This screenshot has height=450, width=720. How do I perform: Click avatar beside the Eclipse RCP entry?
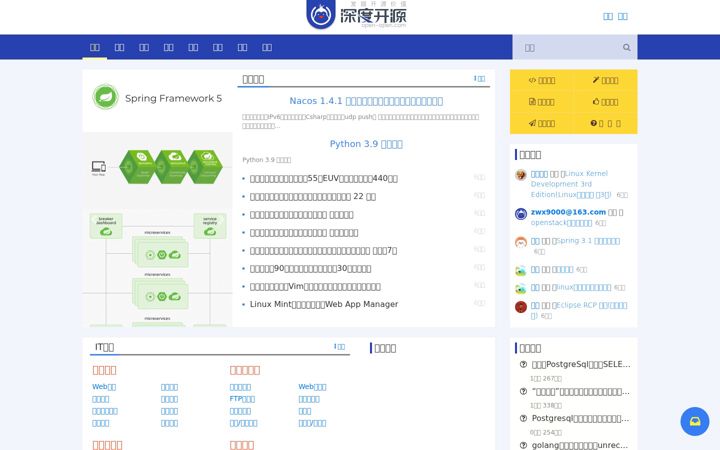click(x=521, y=307)
